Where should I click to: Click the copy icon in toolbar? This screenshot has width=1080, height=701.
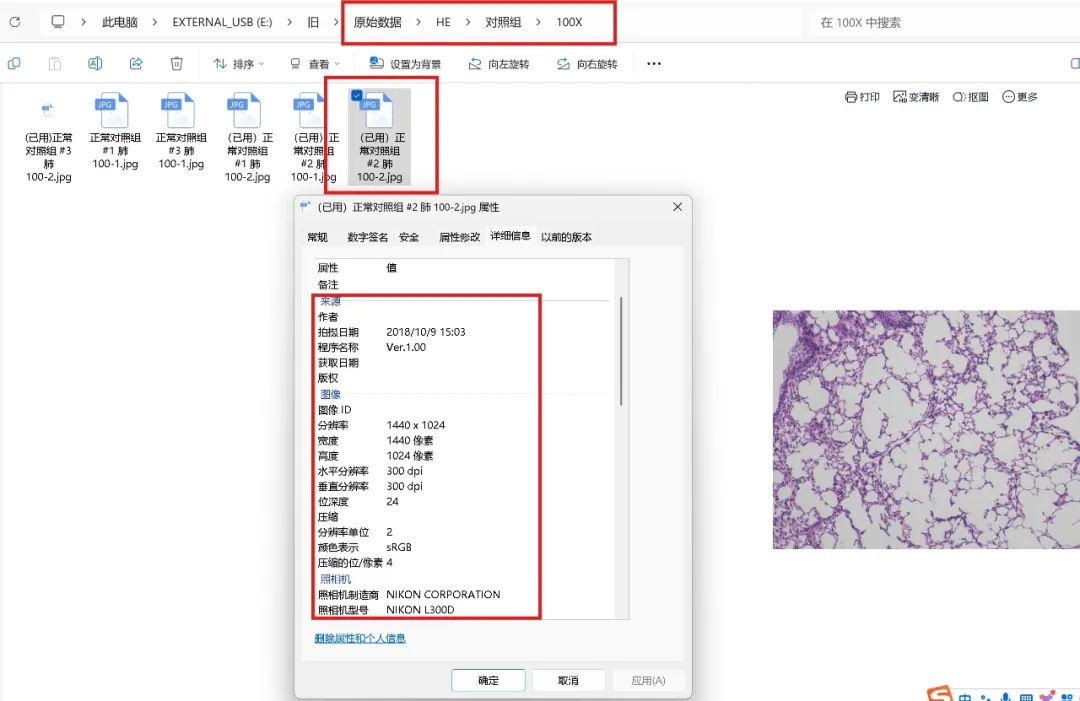point(14,63)
